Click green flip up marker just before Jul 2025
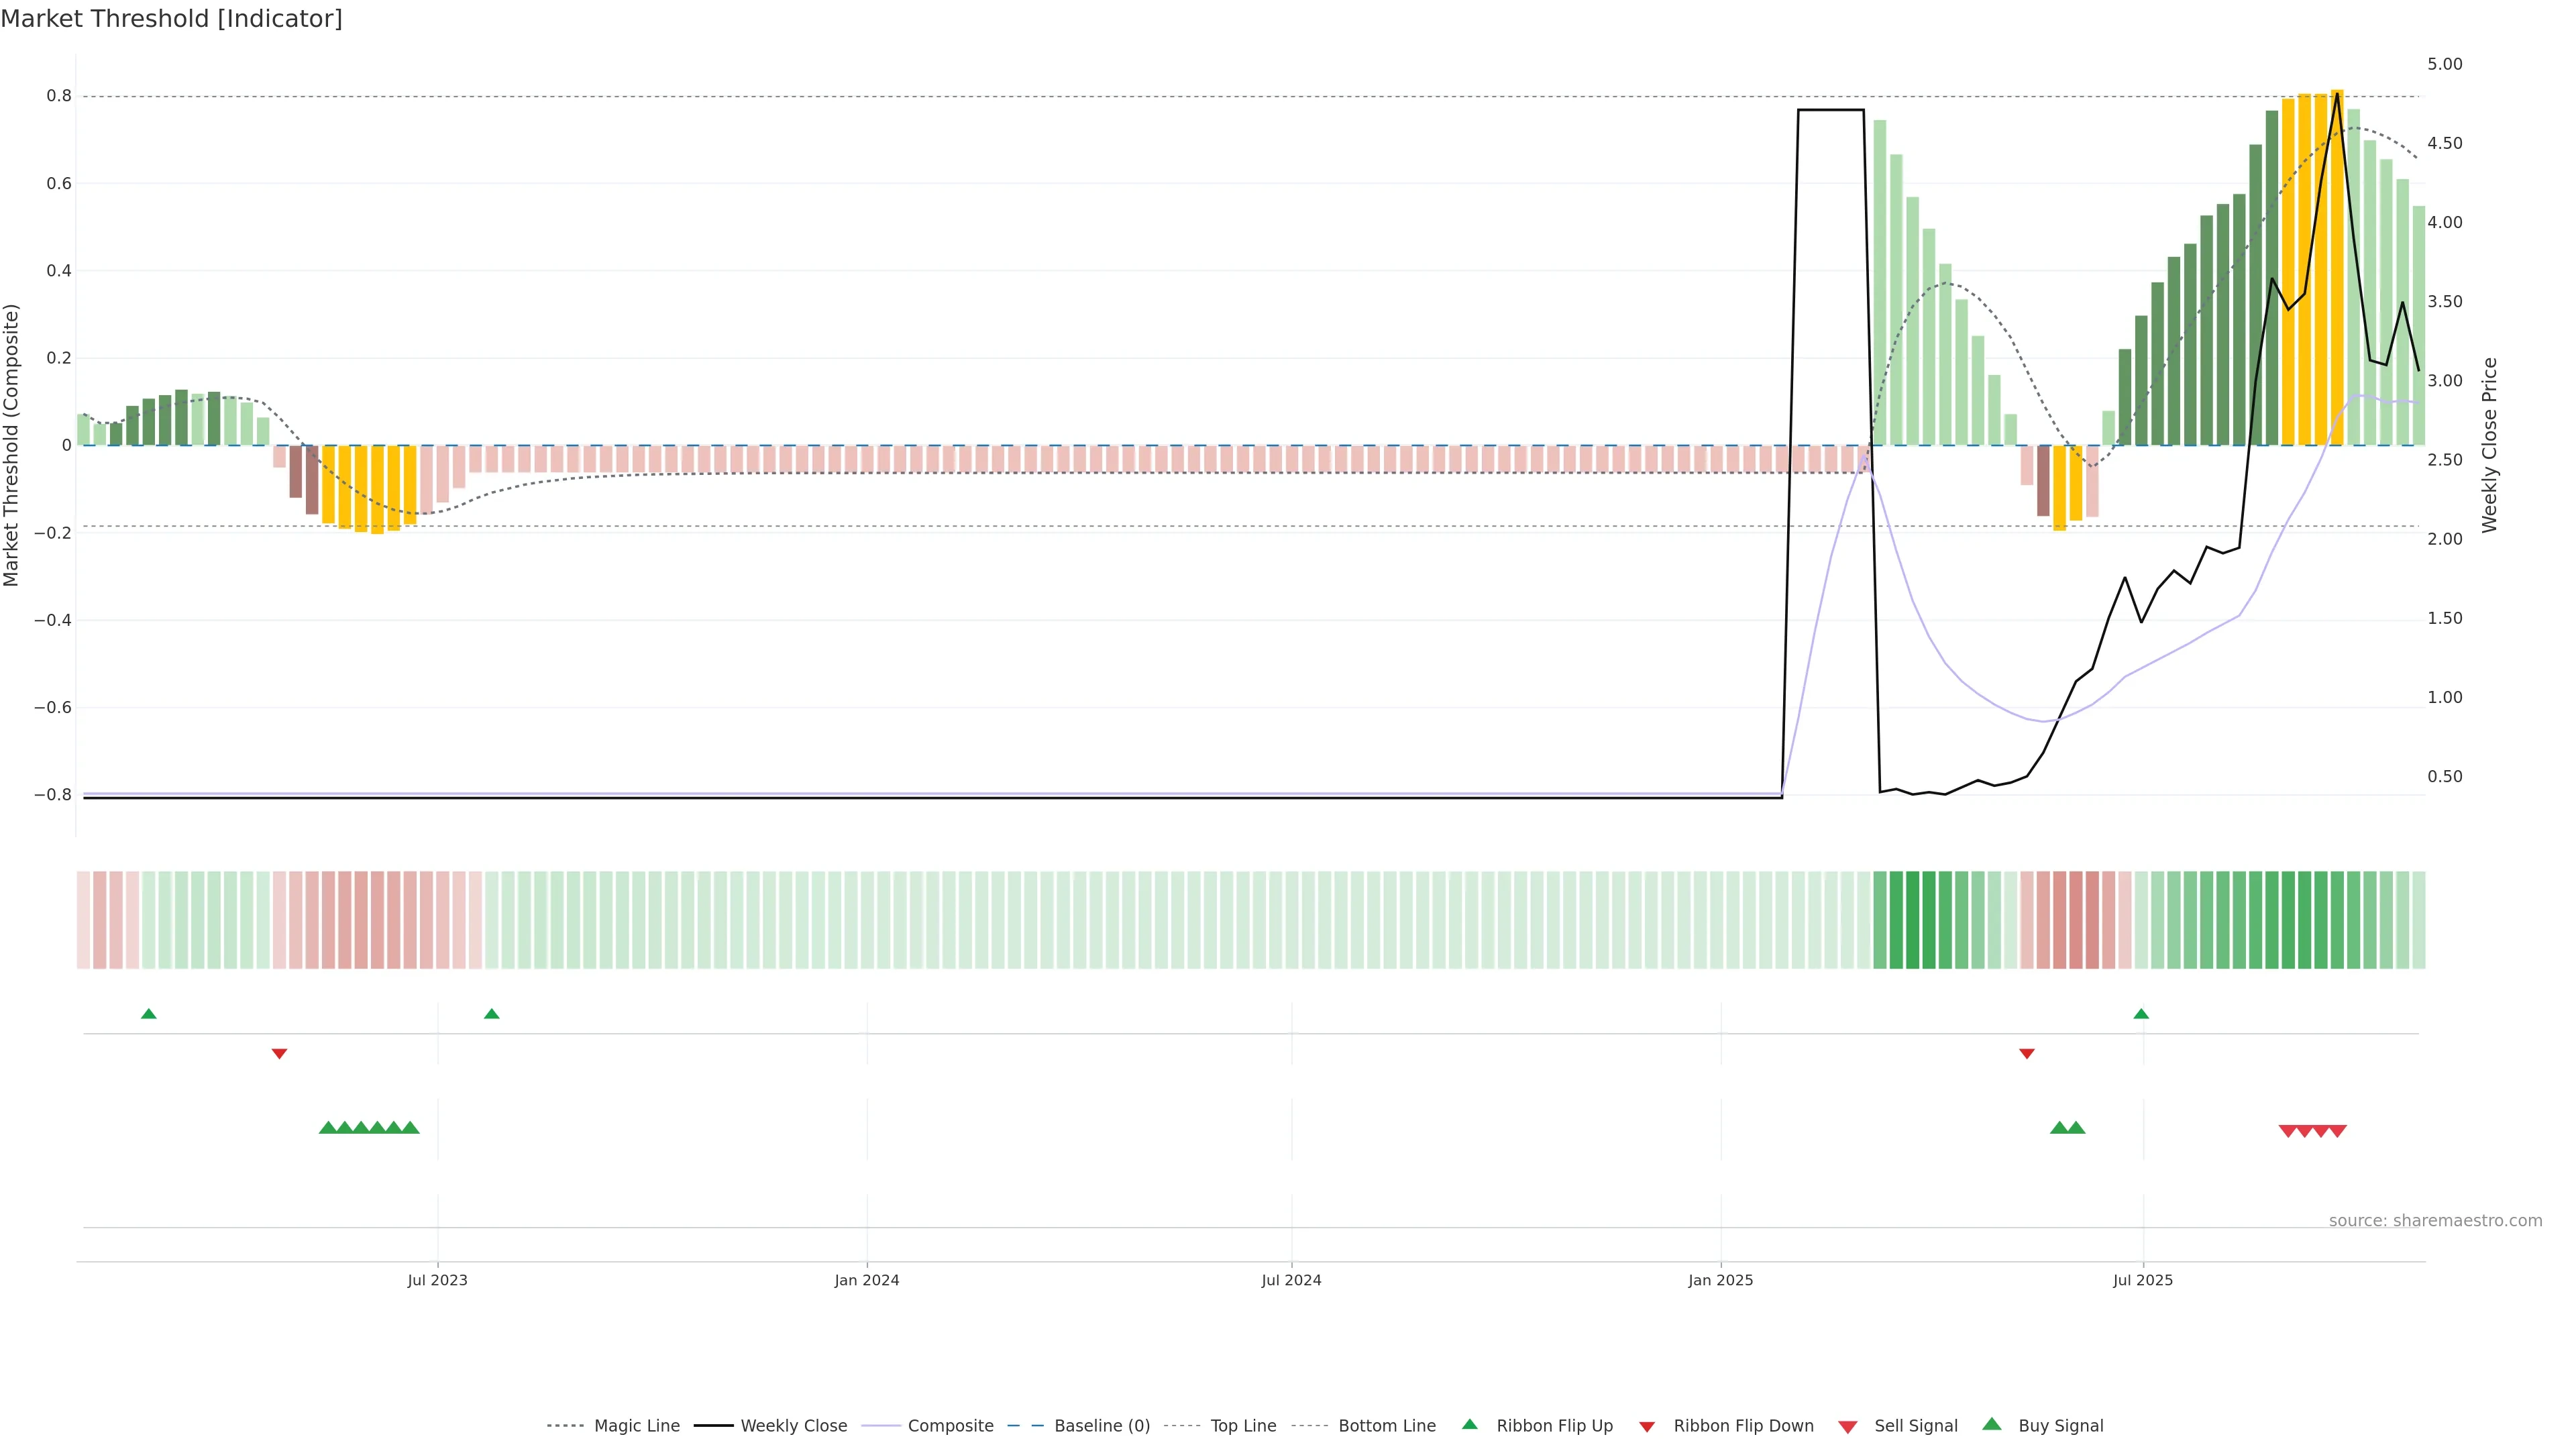This screenshot has height=1449, width=2576. (2141, 1014)
